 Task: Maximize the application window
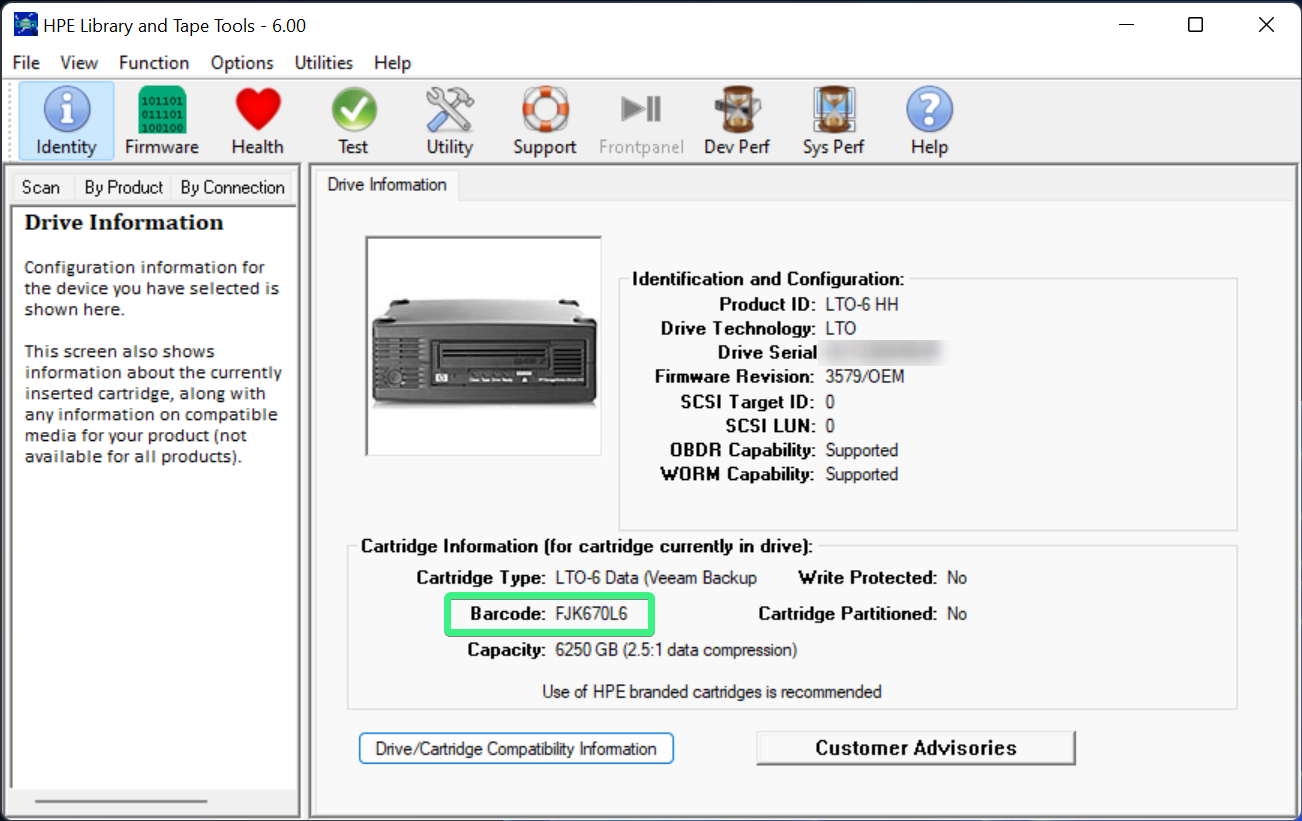(x=1195, y=25)
